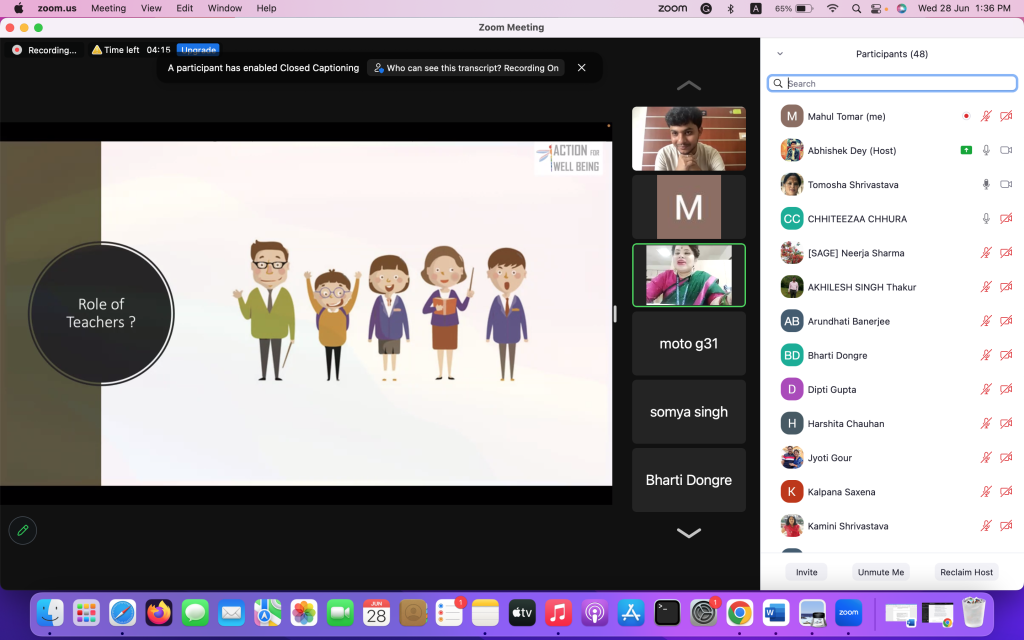Screen dimensions: 1024x640
Task: Click Abhishek Dey's green screen-share icon
Action: pyautogui.click(x=965, y=150)
